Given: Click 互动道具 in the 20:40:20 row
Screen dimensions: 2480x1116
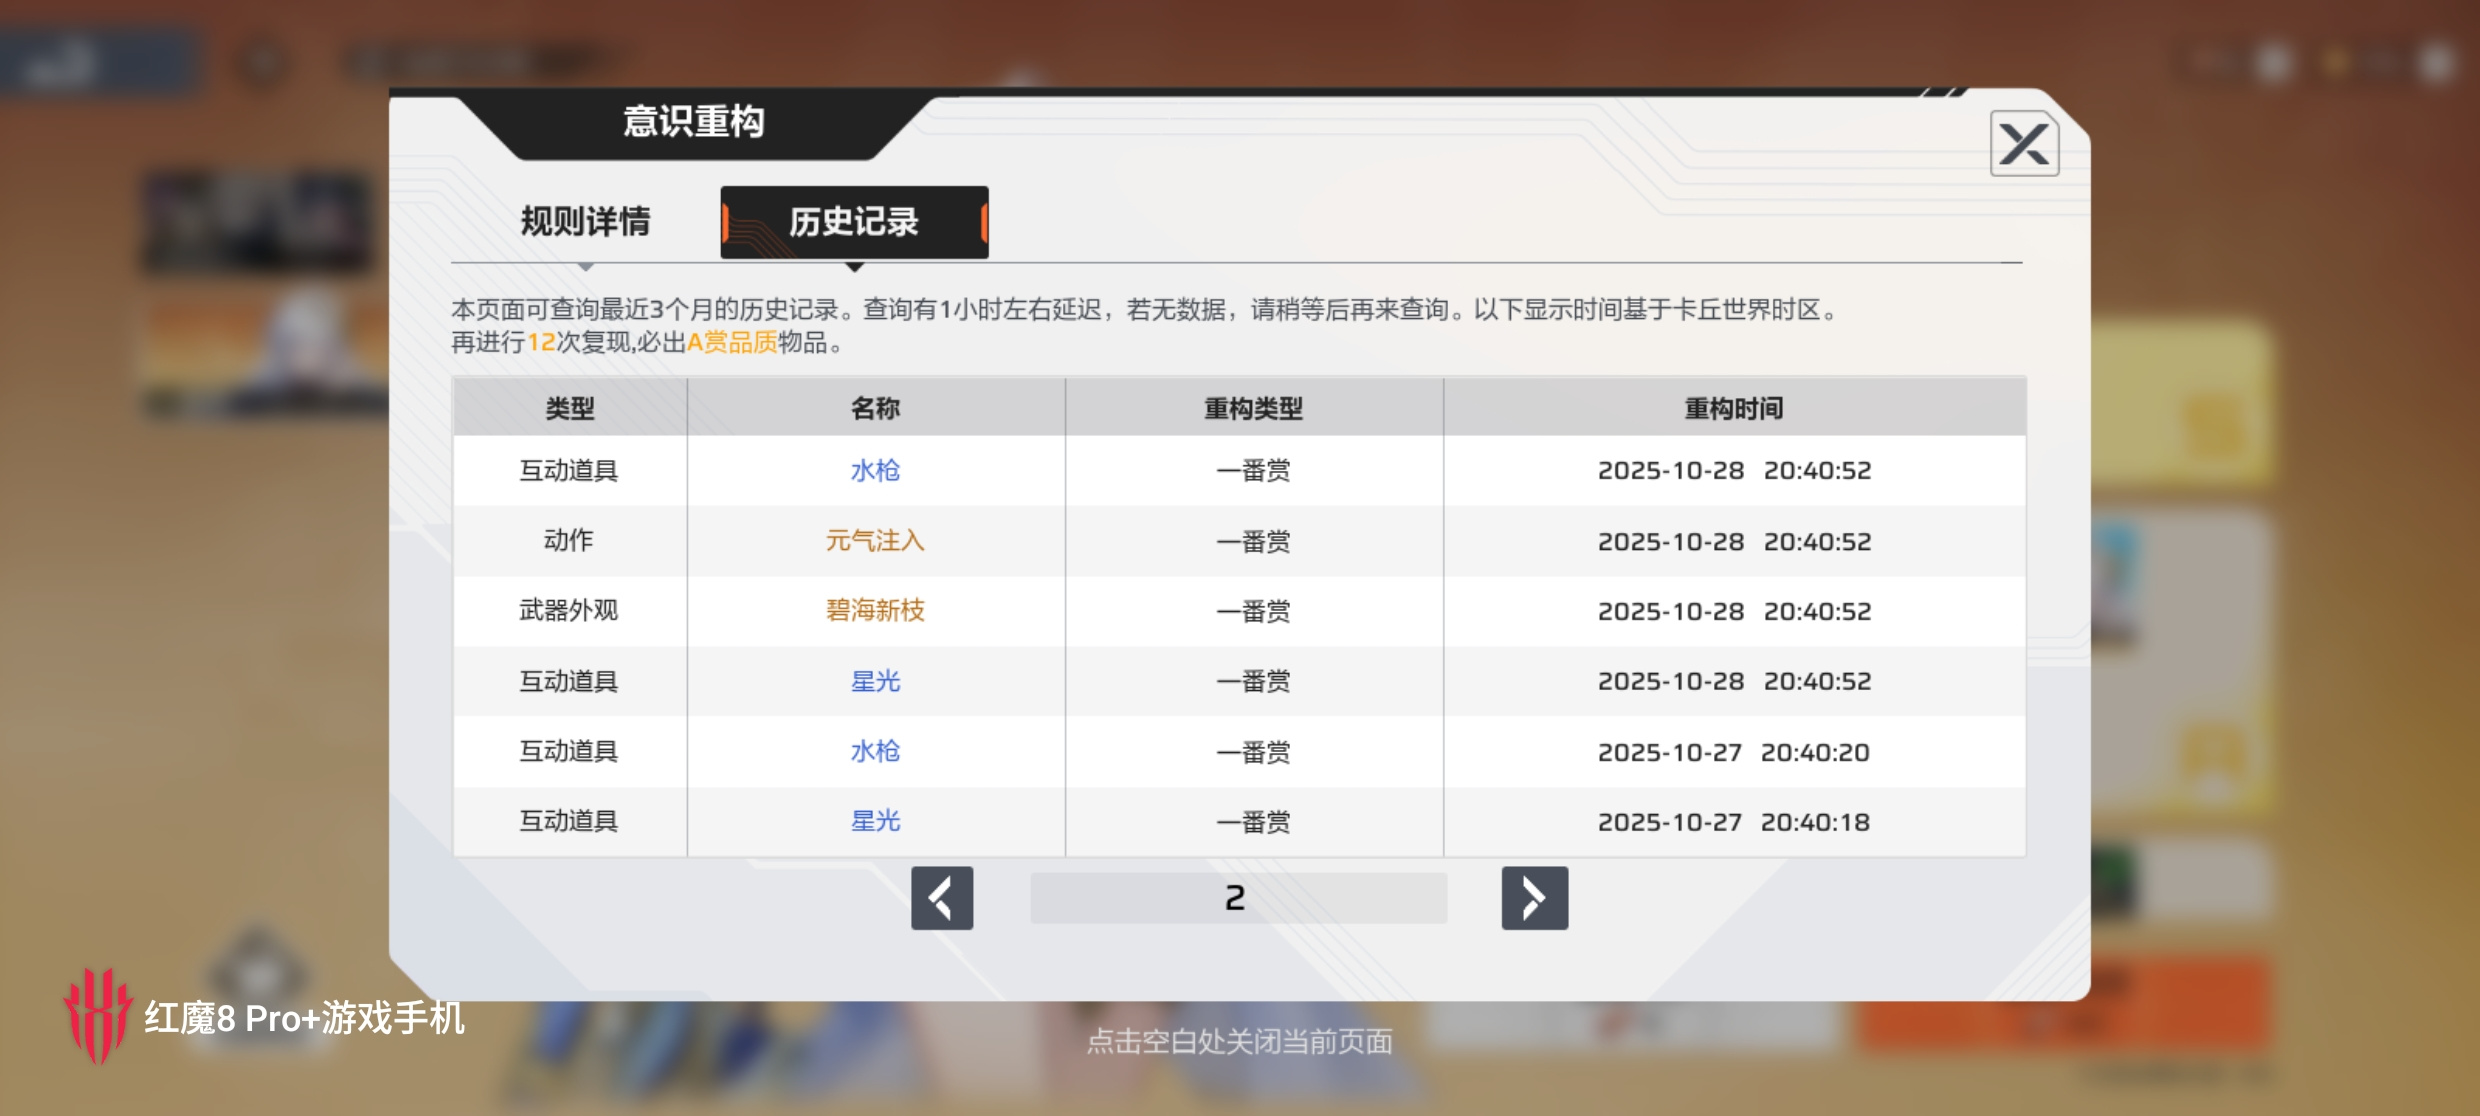Looking at the screenshot, I should pyautogui.click(x=569, y=752).
